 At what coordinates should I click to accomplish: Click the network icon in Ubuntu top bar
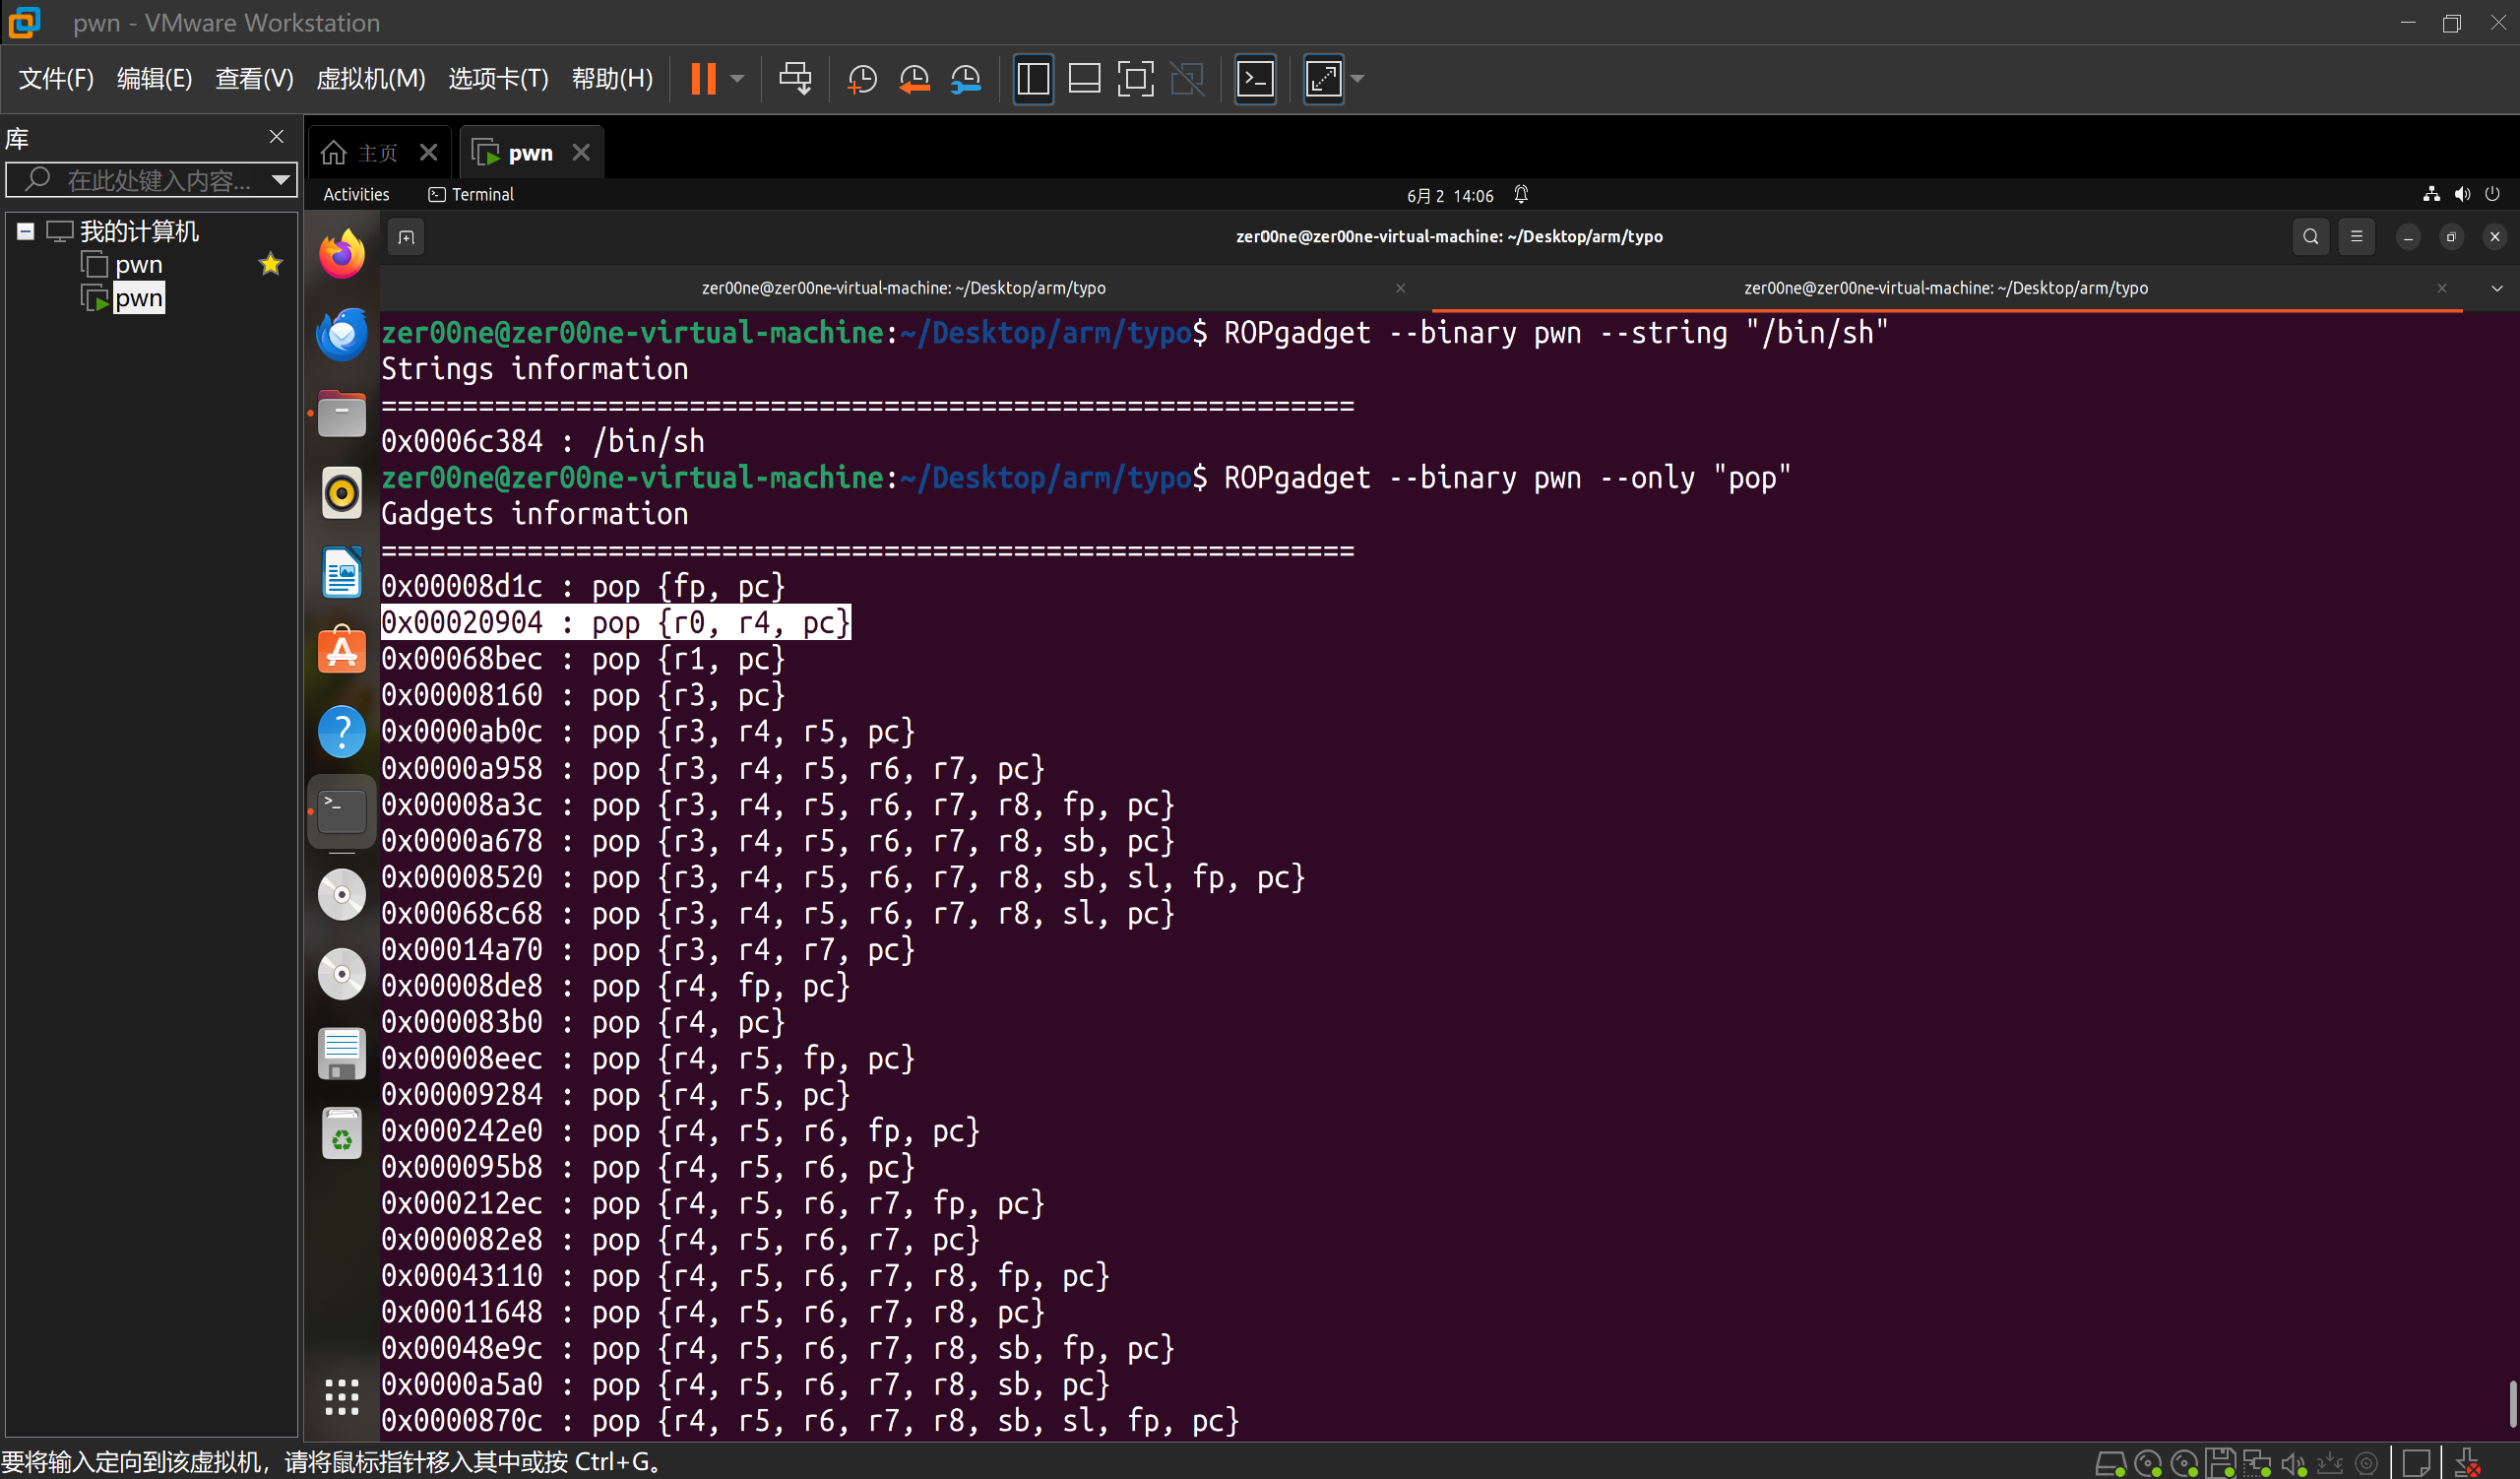point(2431,194)
